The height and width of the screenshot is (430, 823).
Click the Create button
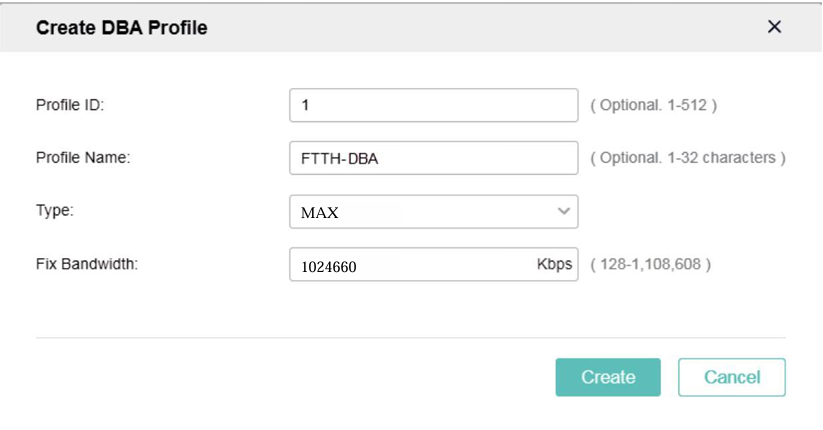608,377
